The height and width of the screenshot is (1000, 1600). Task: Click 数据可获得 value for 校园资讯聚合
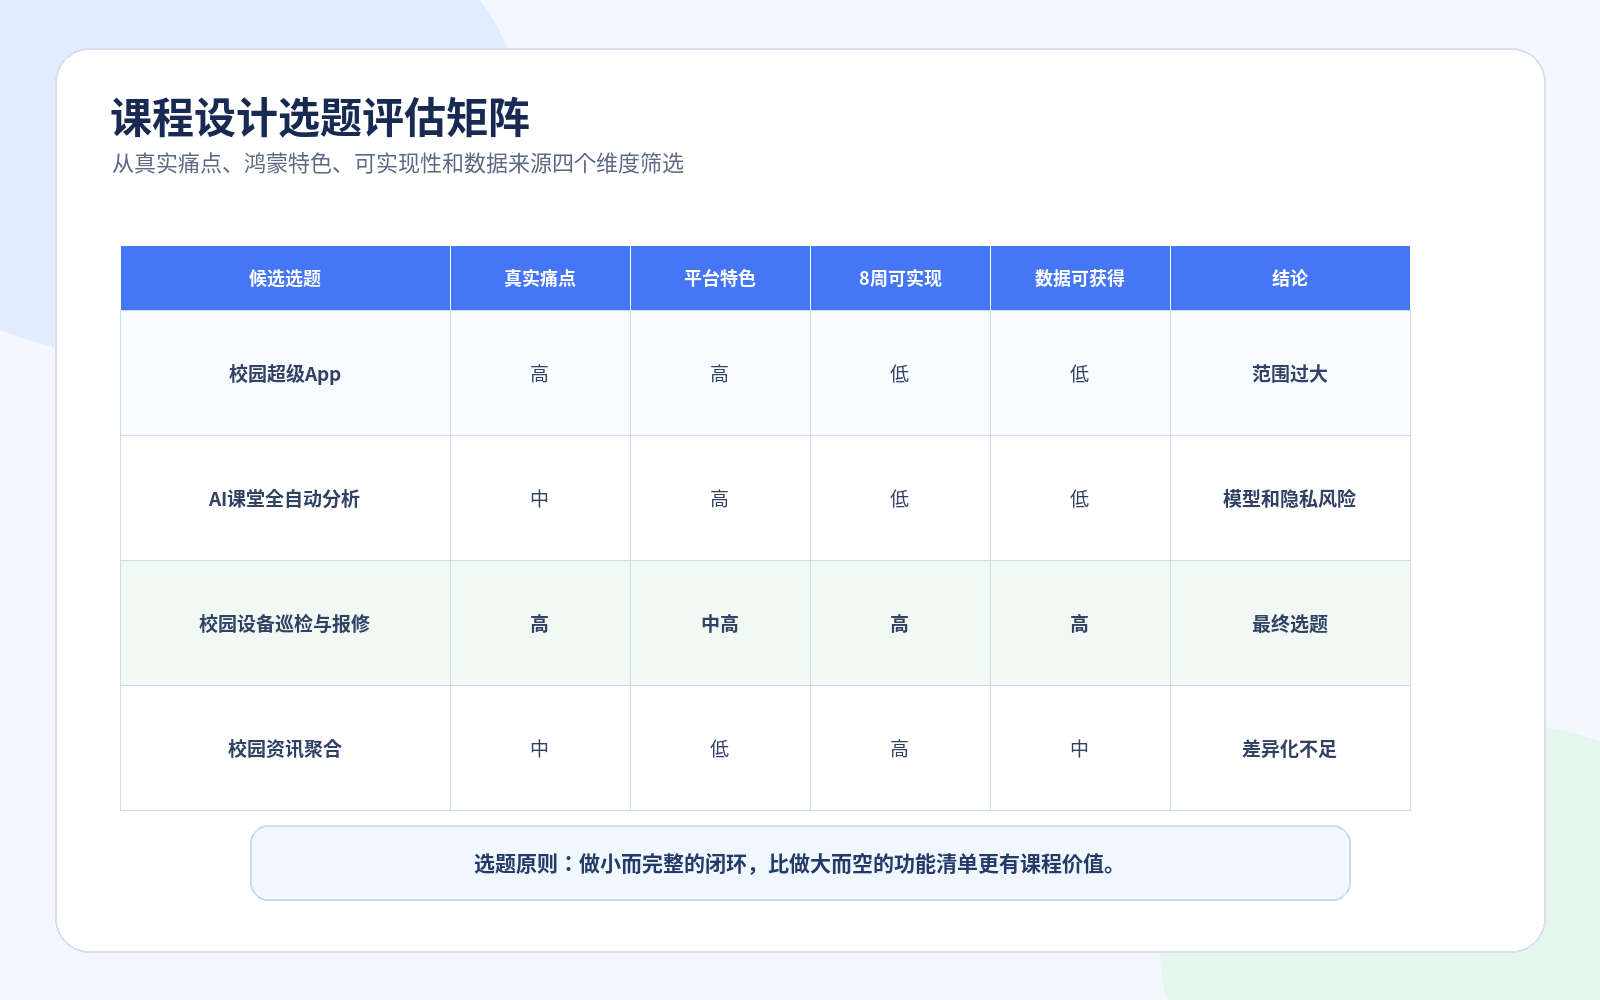tap(1080, 749)
